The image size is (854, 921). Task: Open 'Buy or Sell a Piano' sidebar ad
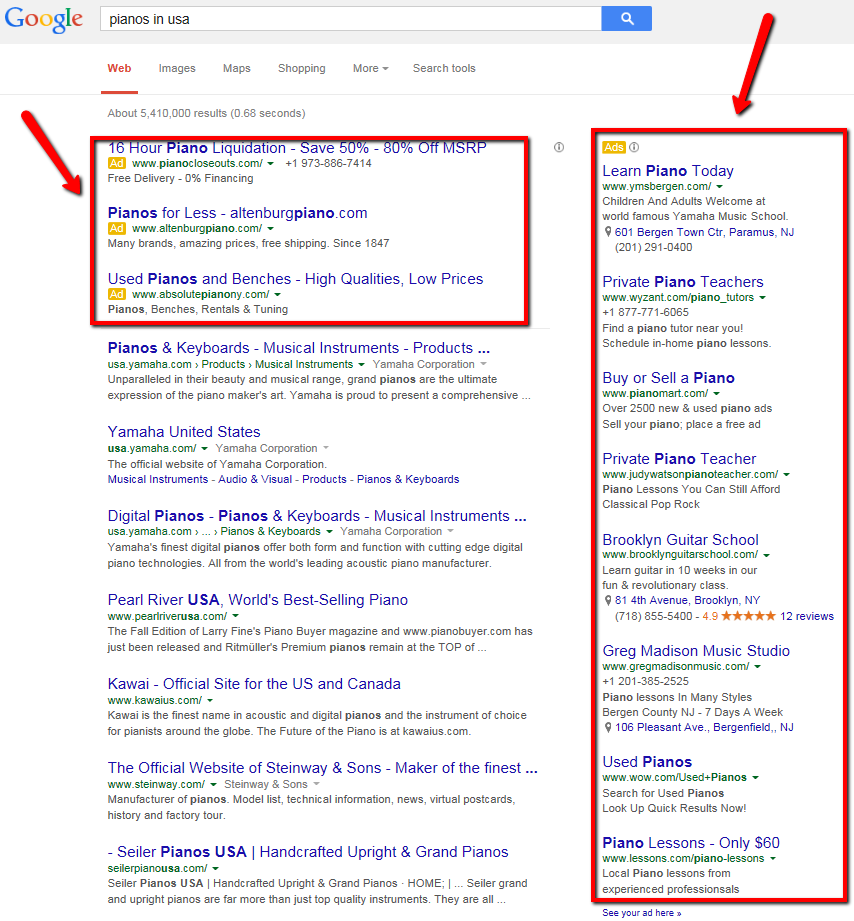(x=668, y=378)
